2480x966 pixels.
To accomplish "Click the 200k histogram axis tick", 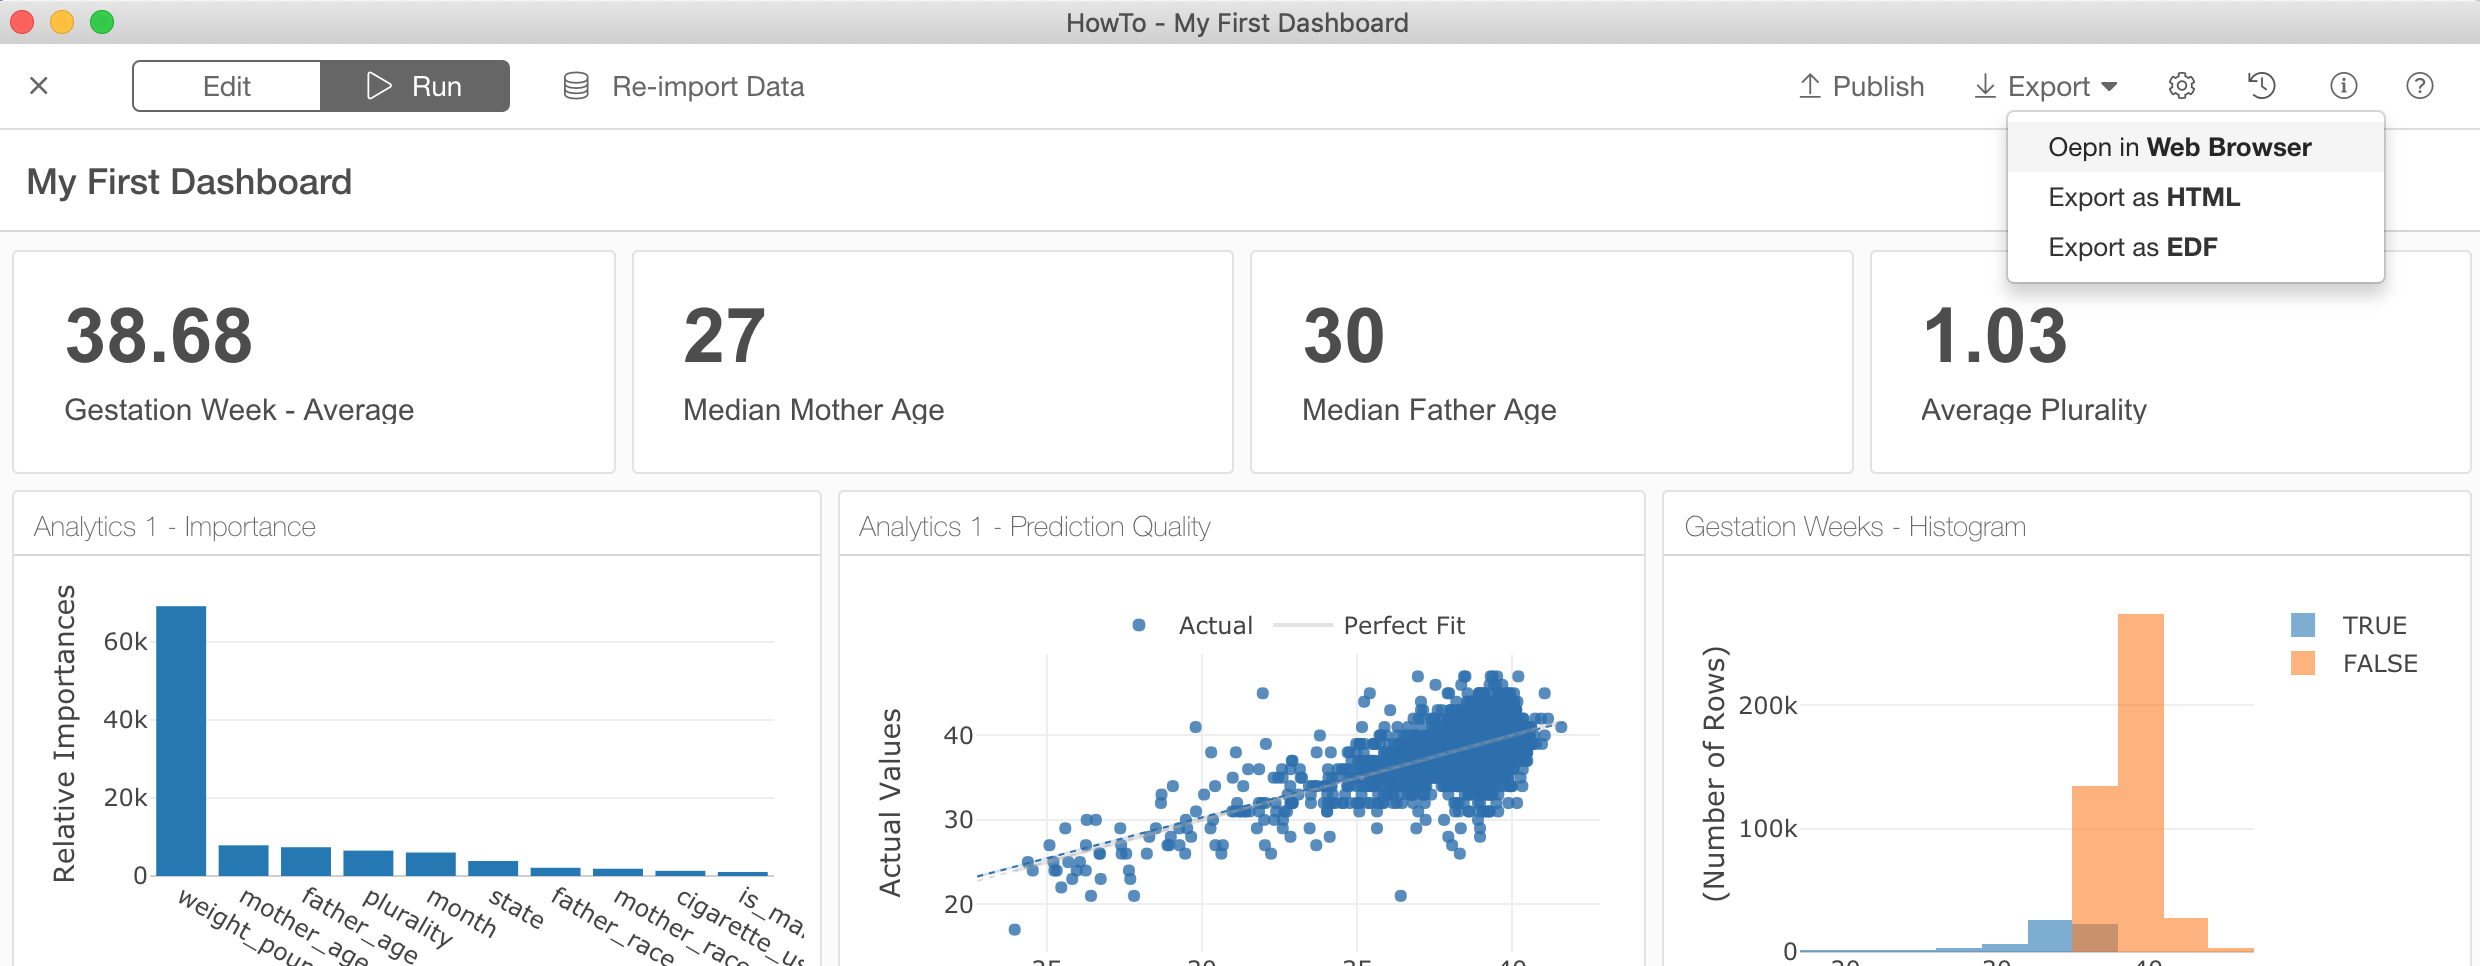I will click(1768, 706).
